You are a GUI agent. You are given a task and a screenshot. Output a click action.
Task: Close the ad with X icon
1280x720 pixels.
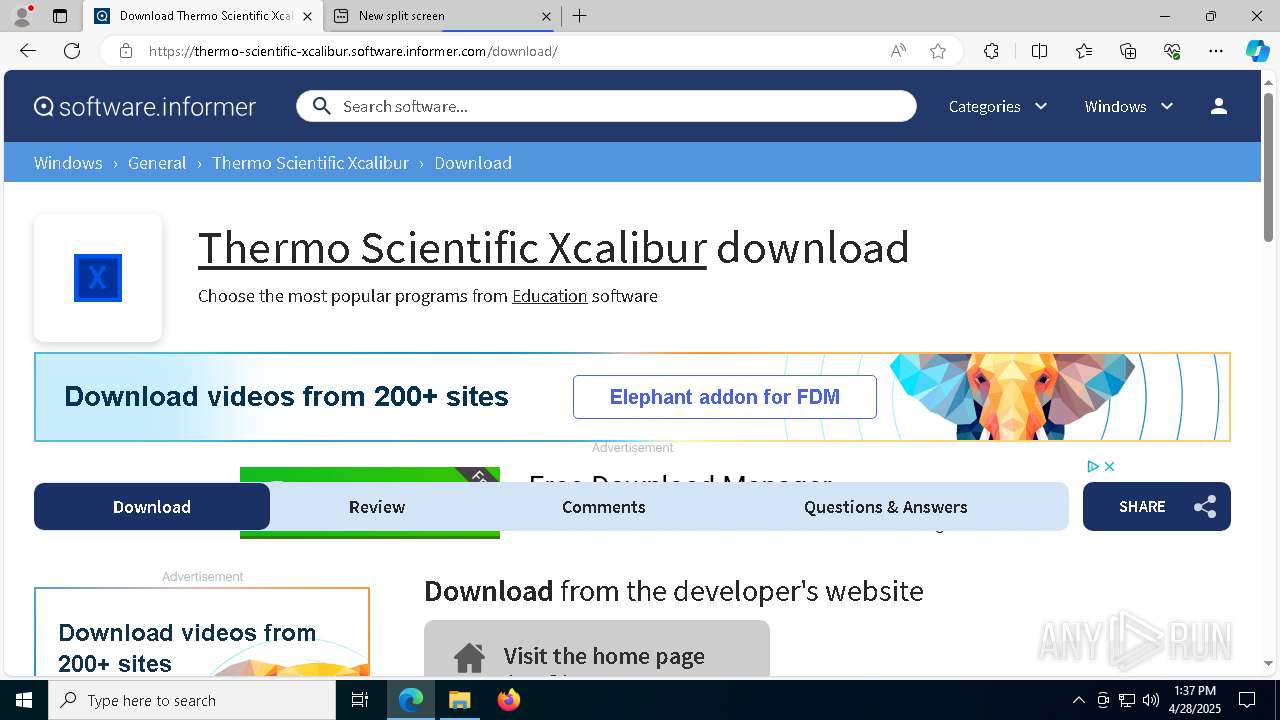[1109, 466]
